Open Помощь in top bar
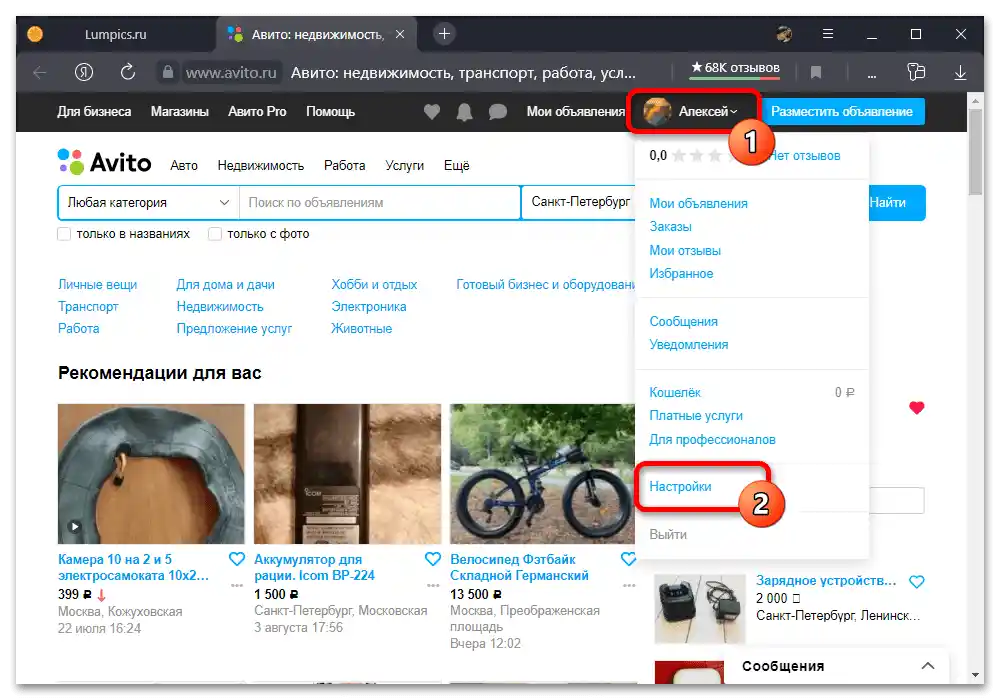The height and width of the screenshot is (700, 1000). (x=330, y=112)
